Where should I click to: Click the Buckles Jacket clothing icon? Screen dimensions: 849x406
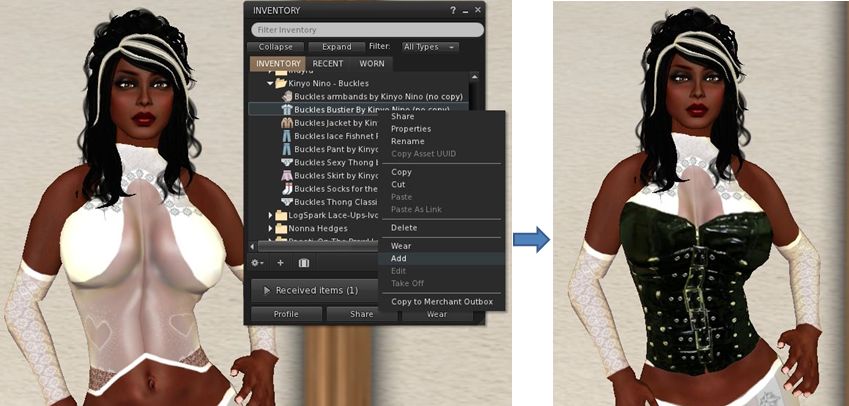pos(286,122)
